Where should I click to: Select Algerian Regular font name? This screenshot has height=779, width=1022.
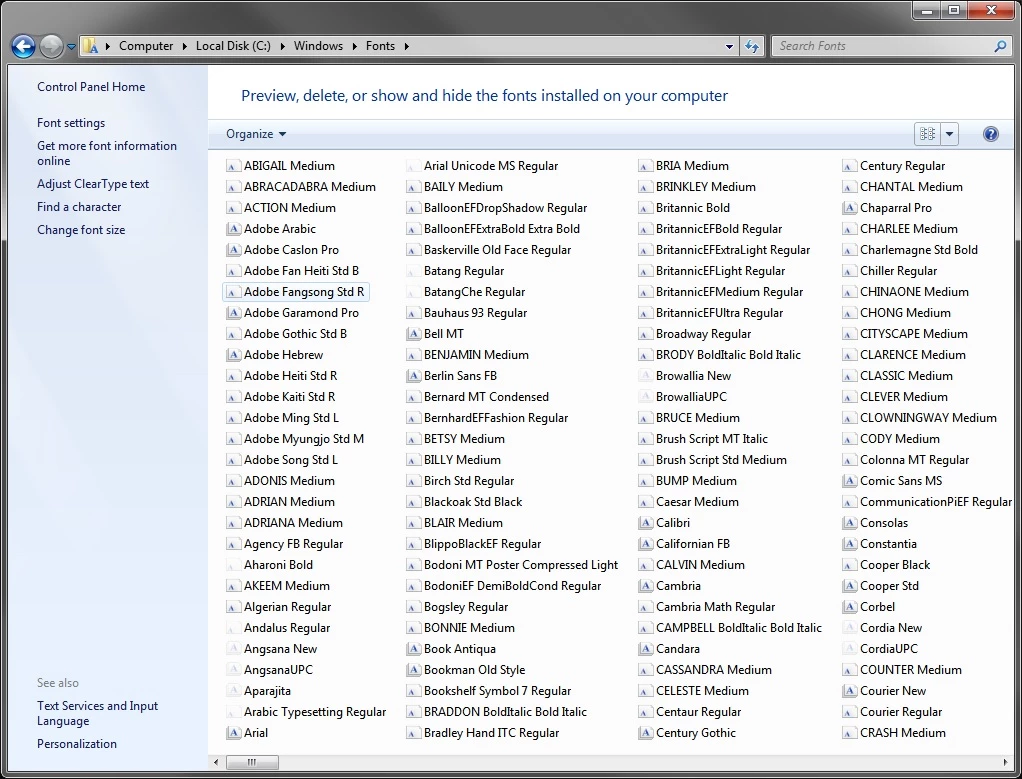(287, 608)
